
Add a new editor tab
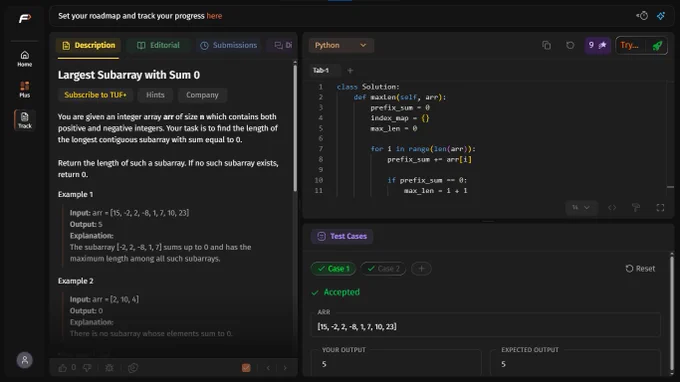tap(350, 70)
